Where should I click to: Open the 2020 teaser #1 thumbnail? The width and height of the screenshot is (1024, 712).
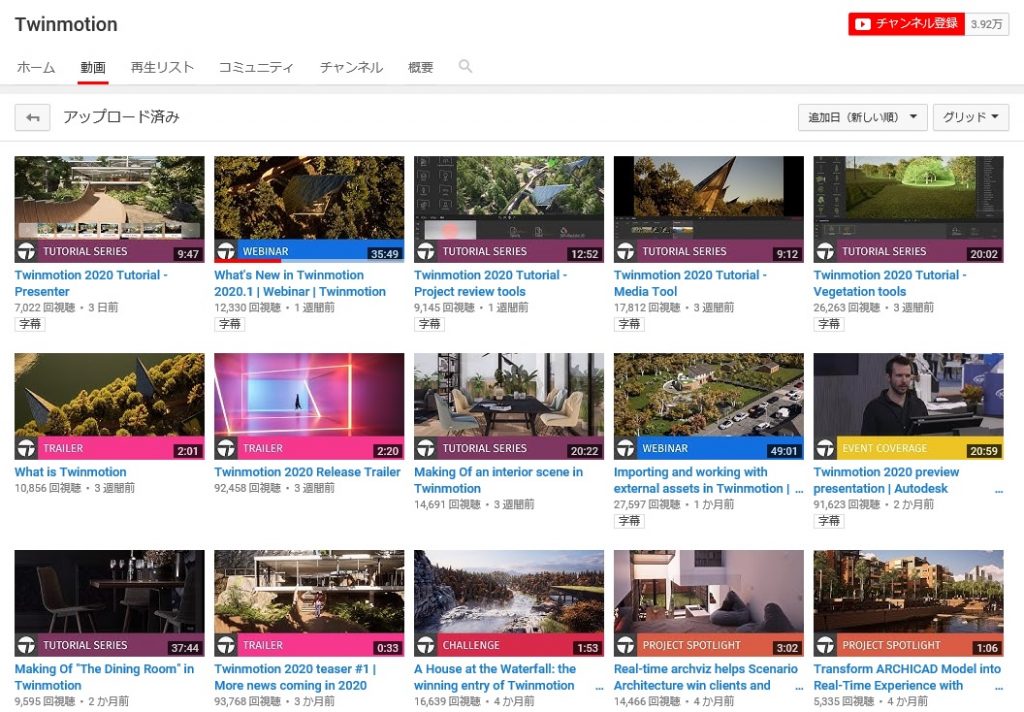coord(309,603)
